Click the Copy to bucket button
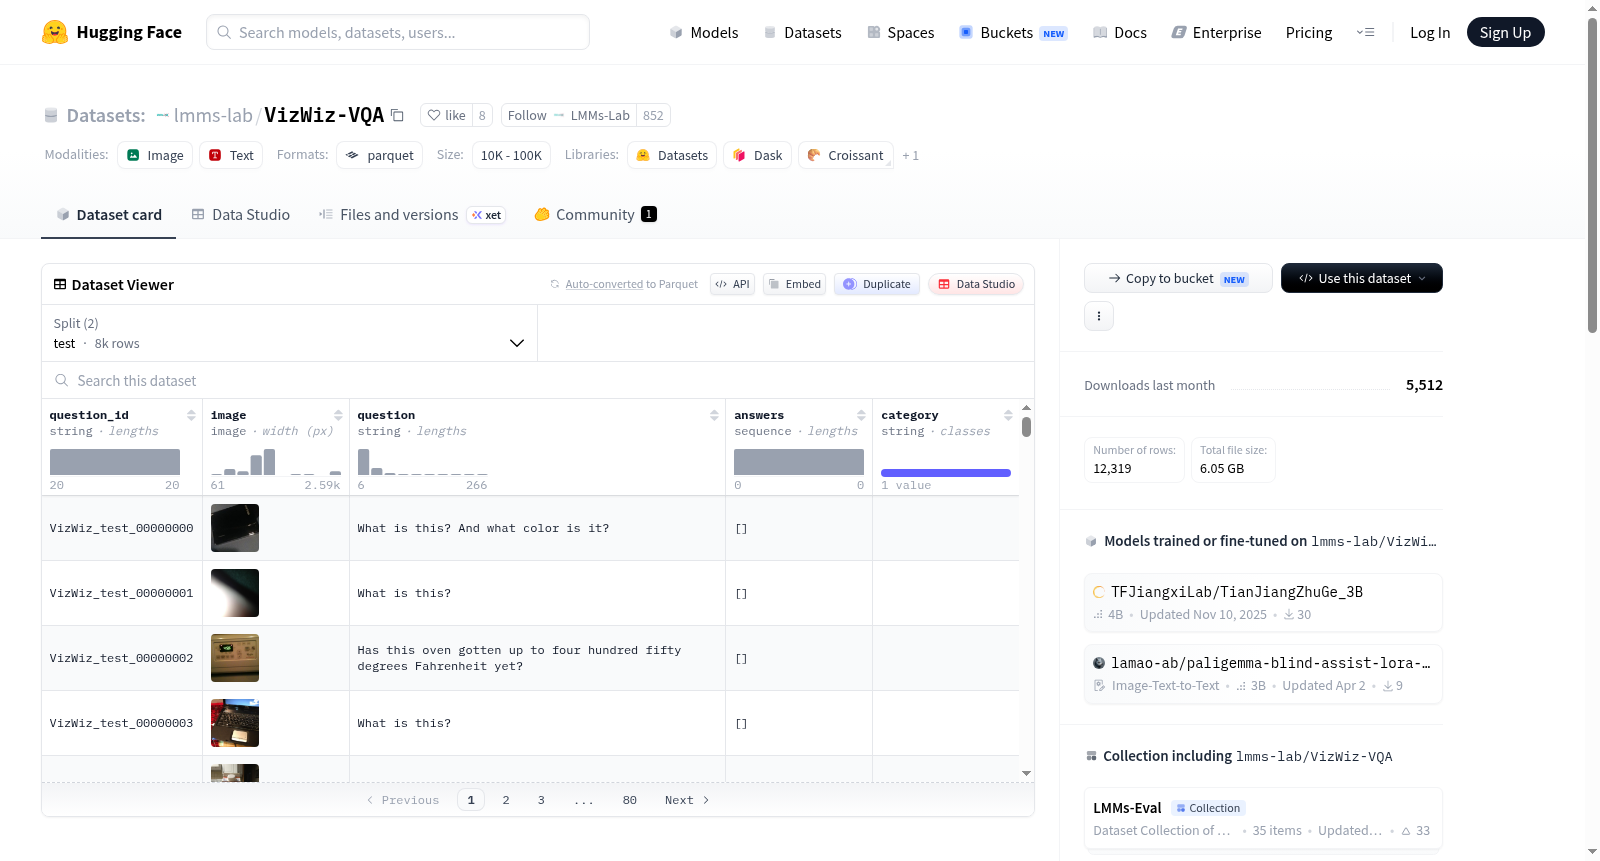The image size is (1600, 861). tap(1178, 278)
